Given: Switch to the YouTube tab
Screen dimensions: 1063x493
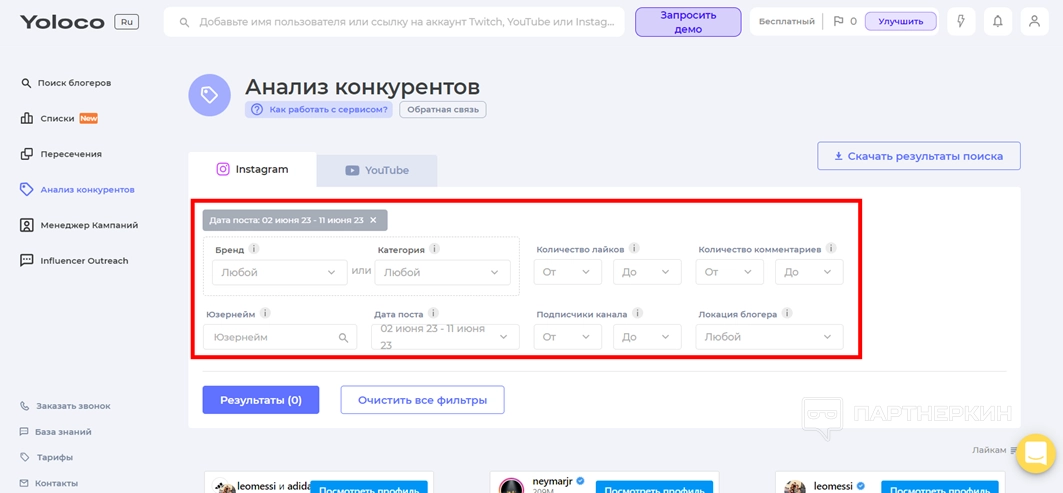Looking at the screenshot, I should [377, 171].
